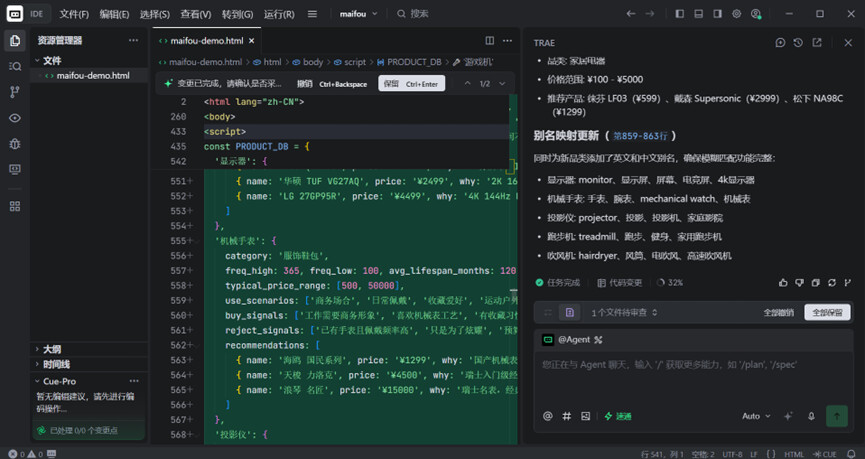Viewport: 865px width, 459px height.
Task: Give thumbs up to the response
Action: pos(783,282)
